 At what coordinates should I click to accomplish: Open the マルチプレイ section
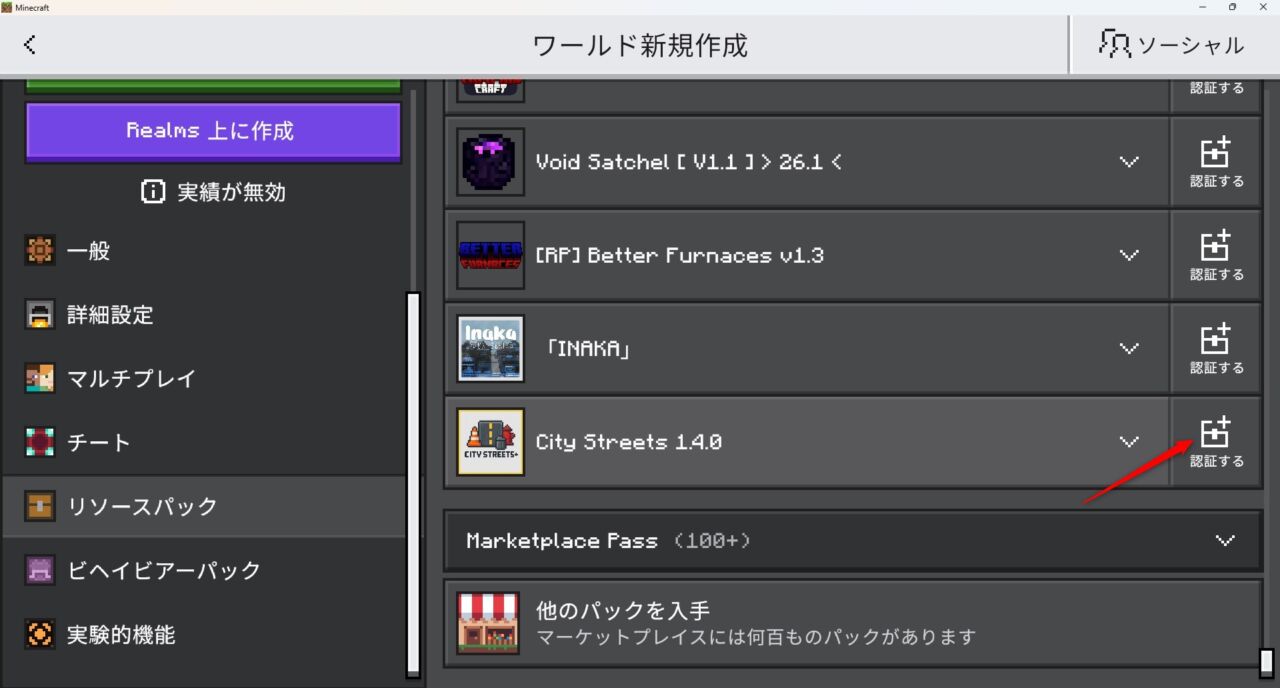[204, 379]
